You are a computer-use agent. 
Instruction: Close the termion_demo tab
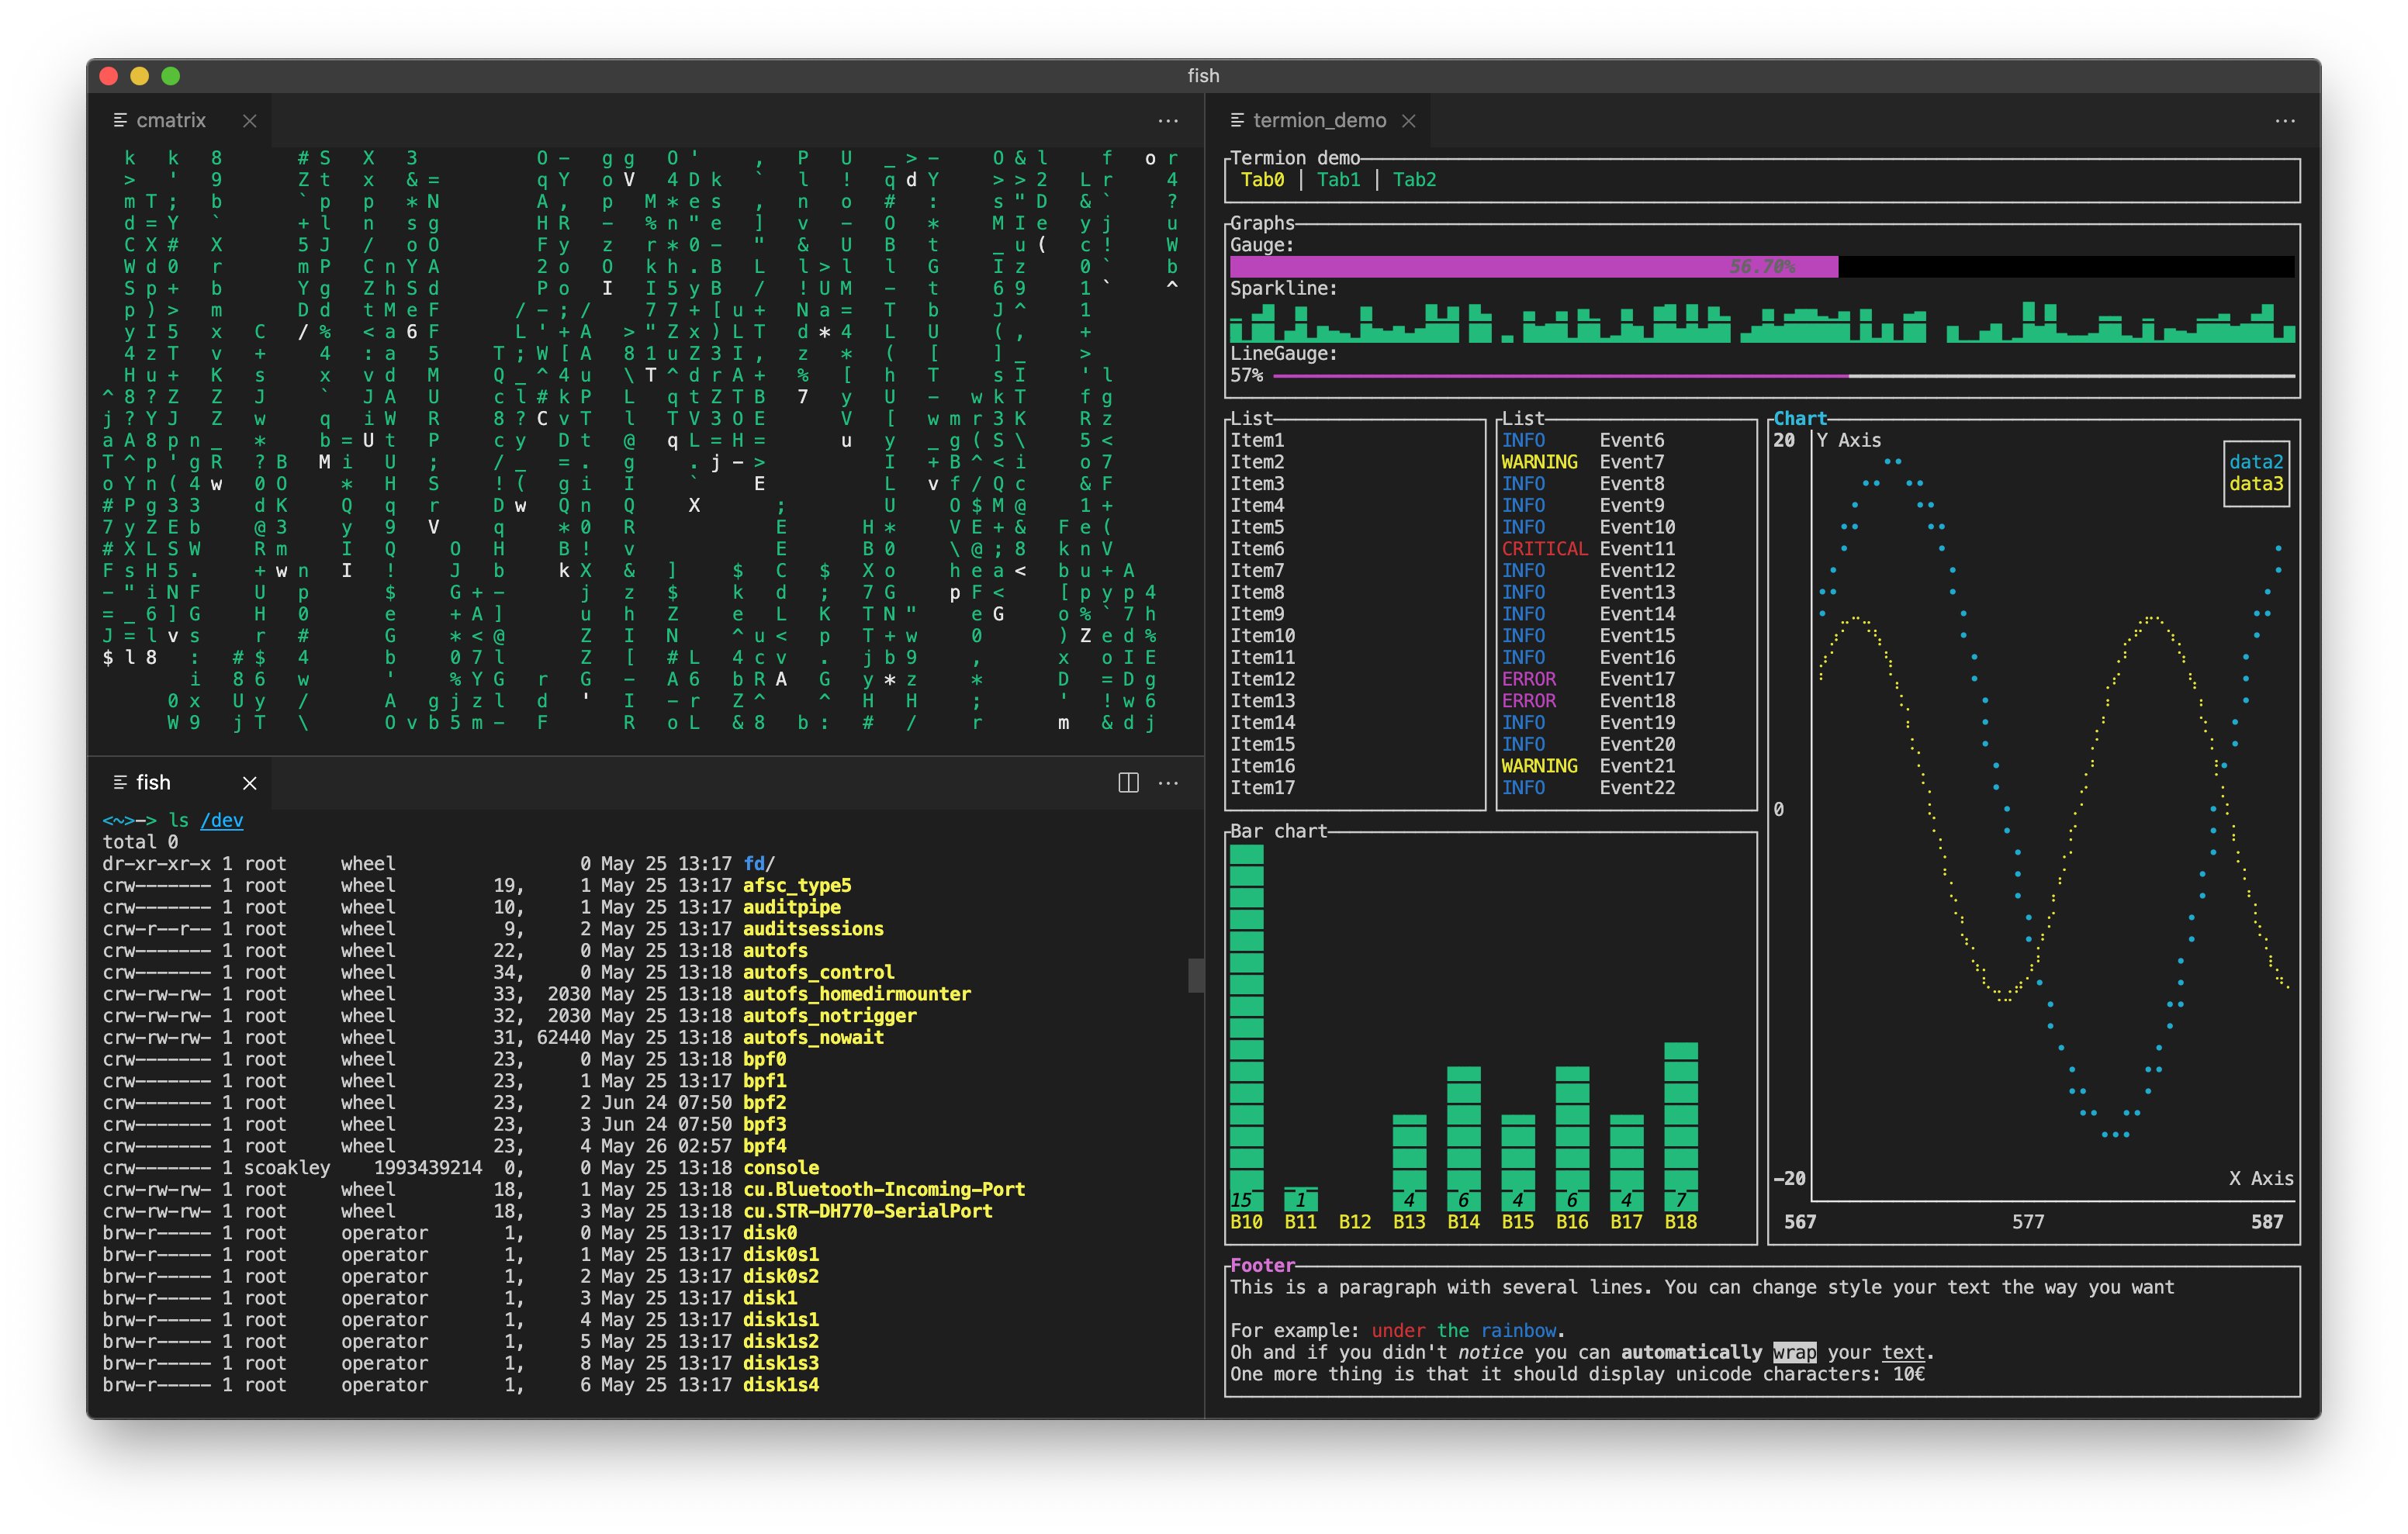[1408, 121]
